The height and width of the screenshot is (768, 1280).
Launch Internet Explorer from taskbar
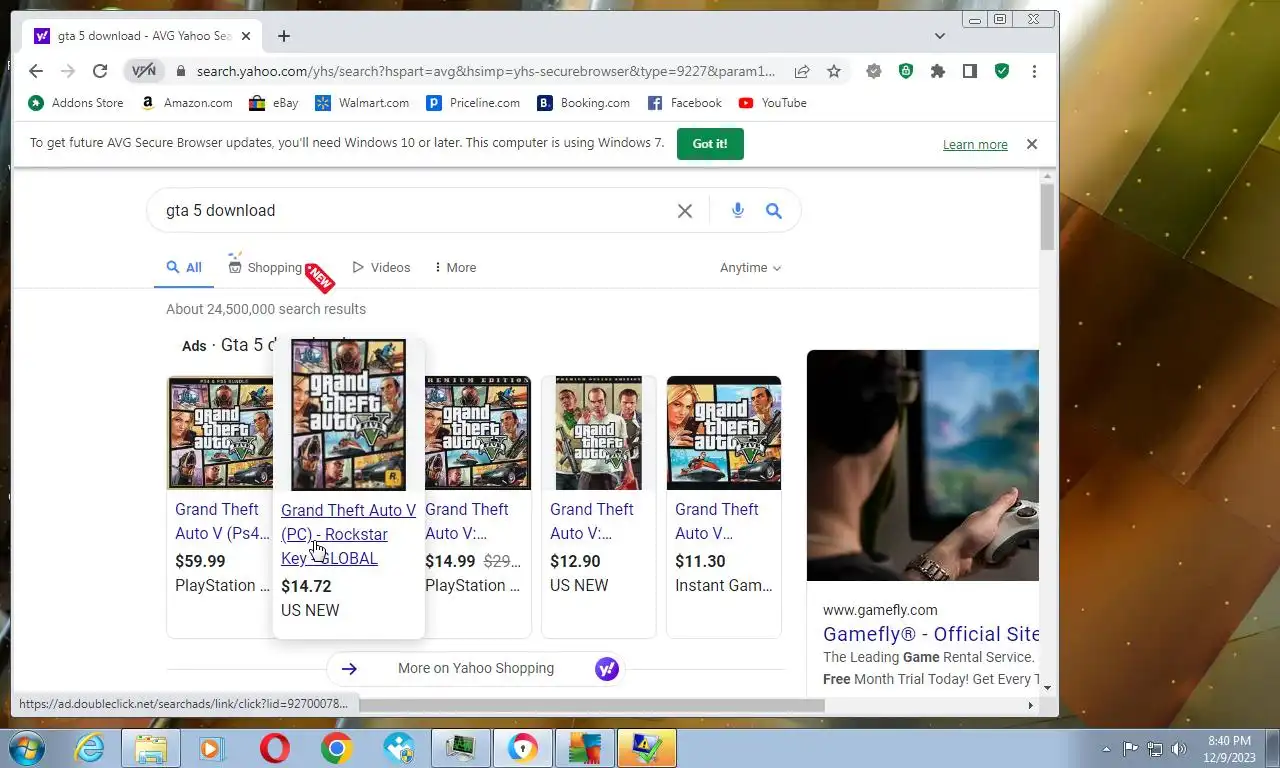pos(90,748)
